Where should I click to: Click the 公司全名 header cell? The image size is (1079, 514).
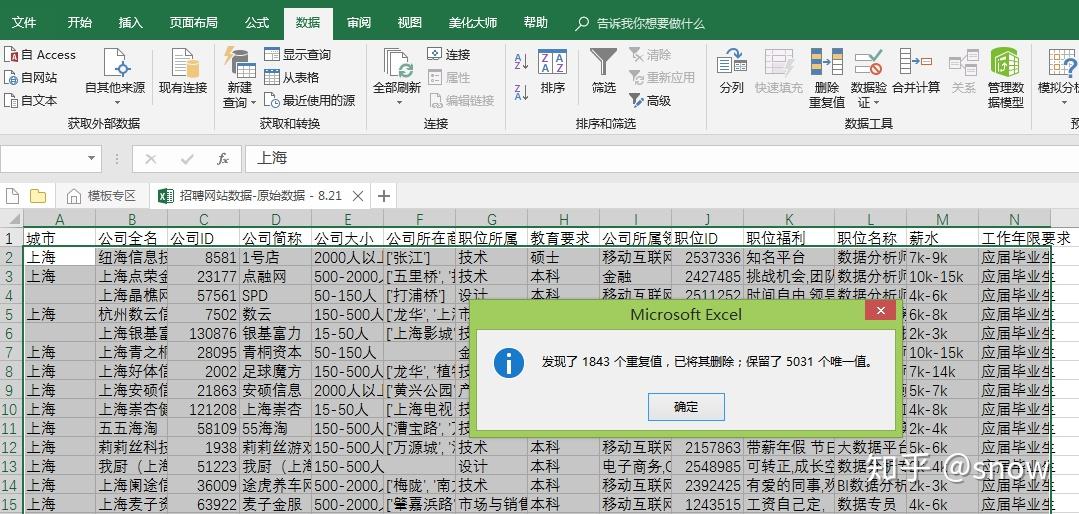(x=131, y=238)
